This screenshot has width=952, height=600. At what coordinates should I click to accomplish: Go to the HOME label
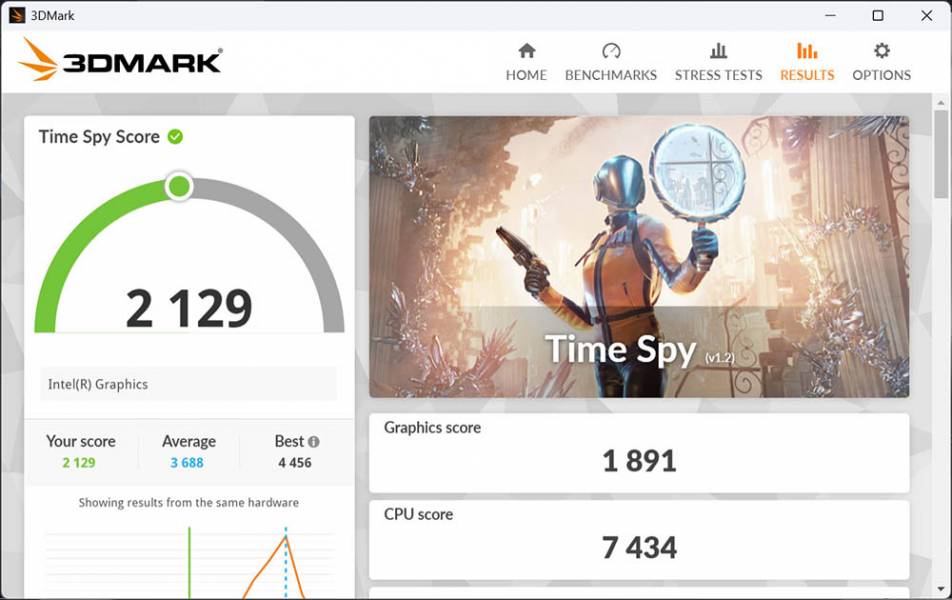[526, 75]
